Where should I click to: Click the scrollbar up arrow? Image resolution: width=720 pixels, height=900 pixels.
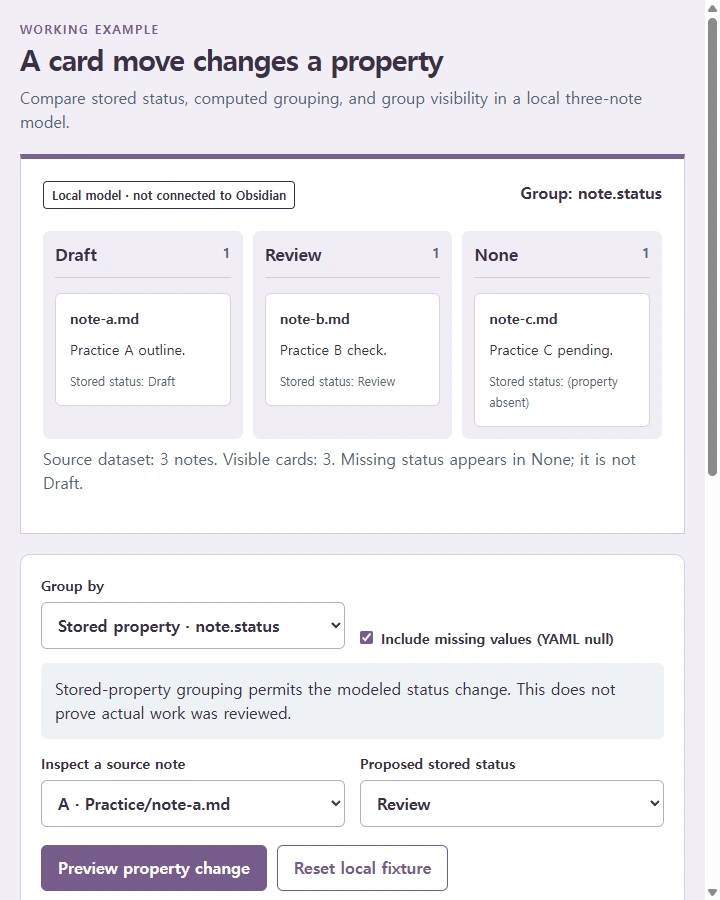click(713, 8)
